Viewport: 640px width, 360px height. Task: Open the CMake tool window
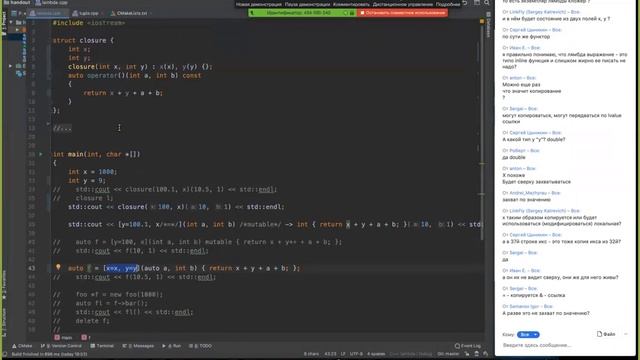(22, 346)
